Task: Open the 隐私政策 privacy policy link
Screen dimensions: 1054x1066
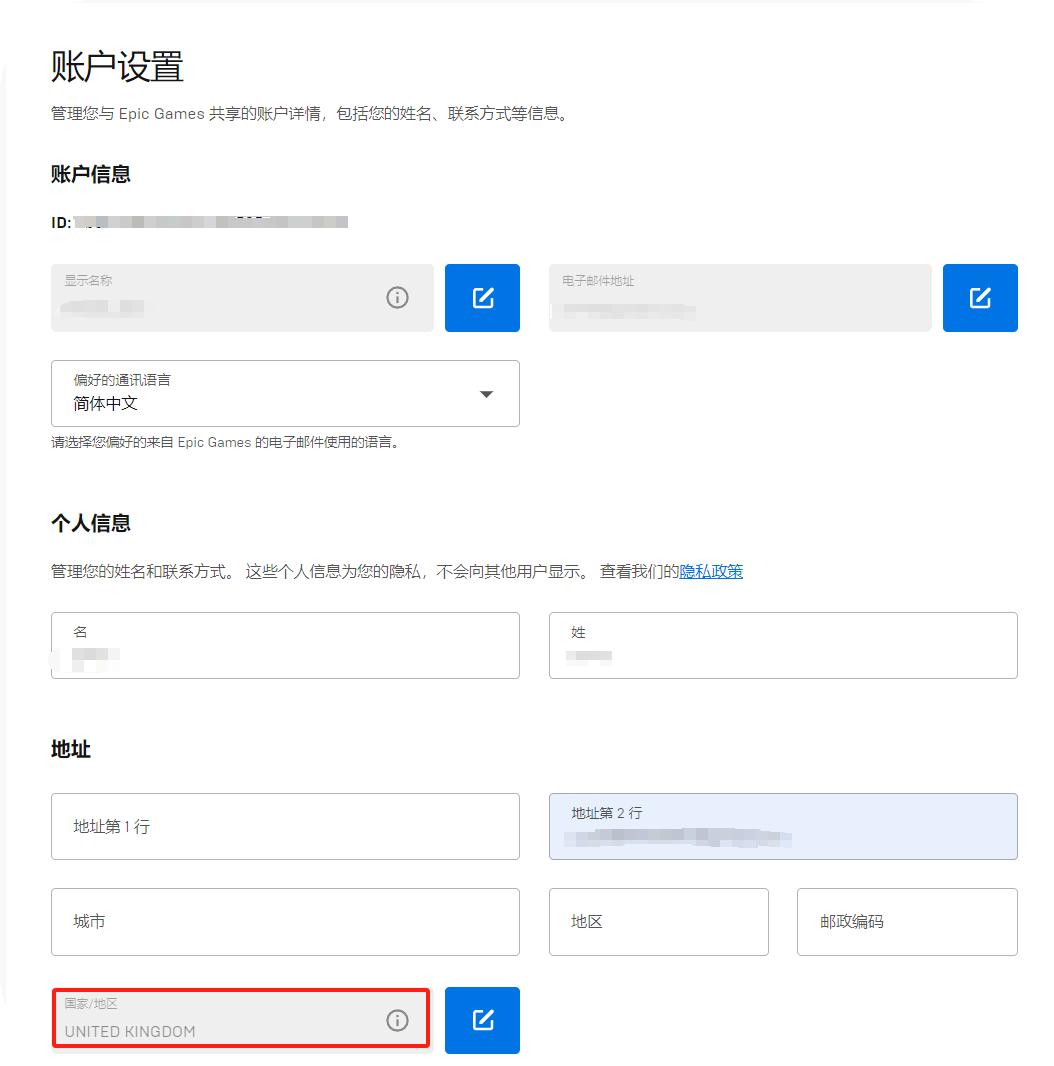Action: click(711, 572)
